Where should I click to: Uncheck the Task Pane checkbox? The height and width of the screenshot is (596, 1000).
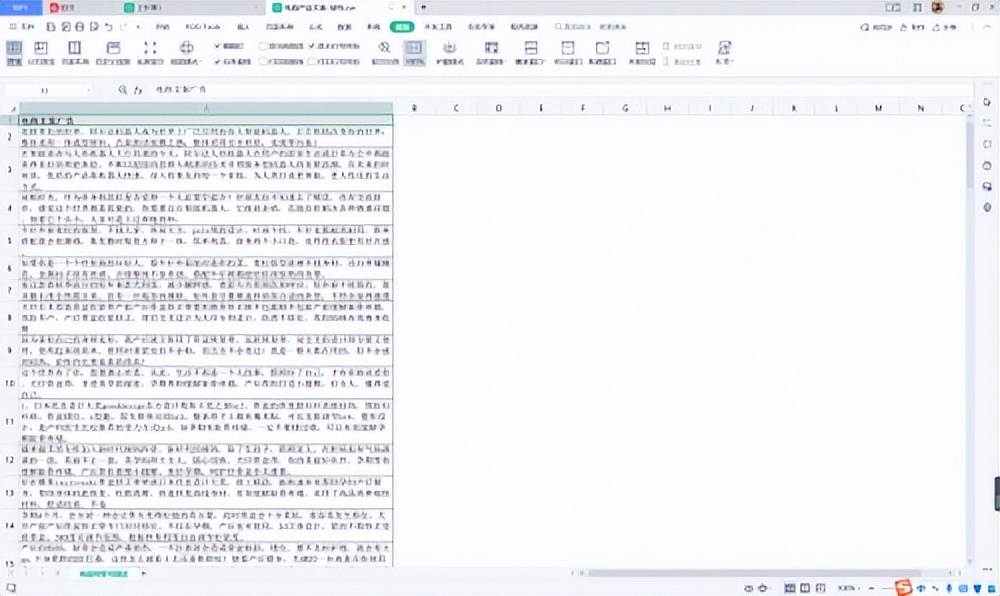217,61
